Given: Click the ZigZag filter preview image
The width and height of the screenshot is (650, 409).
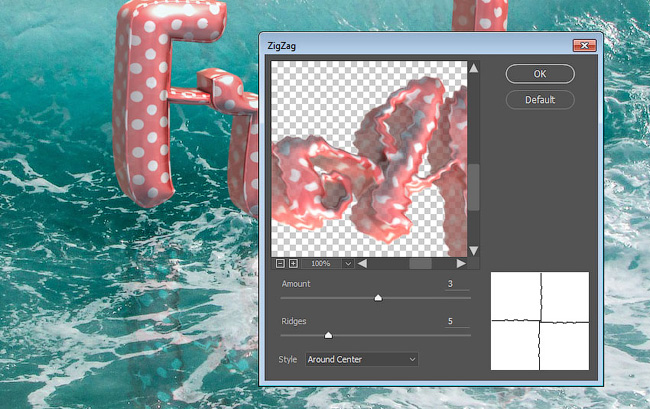Looking at the screenshot, I should pos(369,159).
